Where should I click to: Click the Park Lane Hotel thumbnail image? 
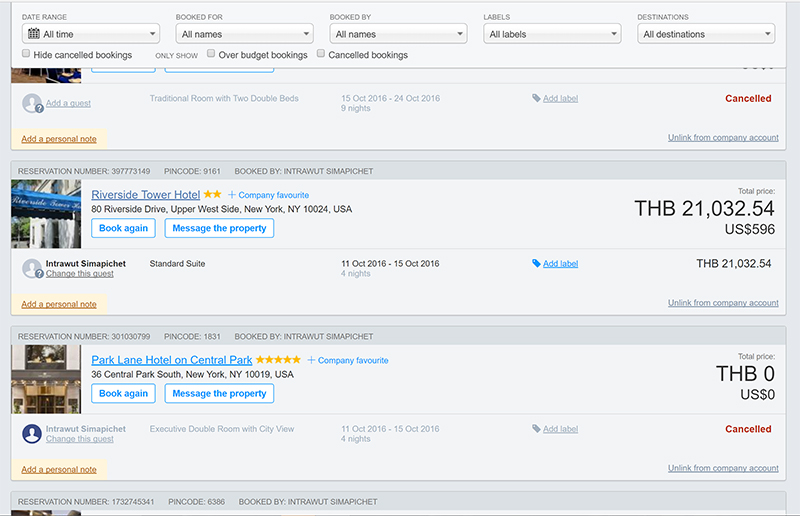pos(46,379)
